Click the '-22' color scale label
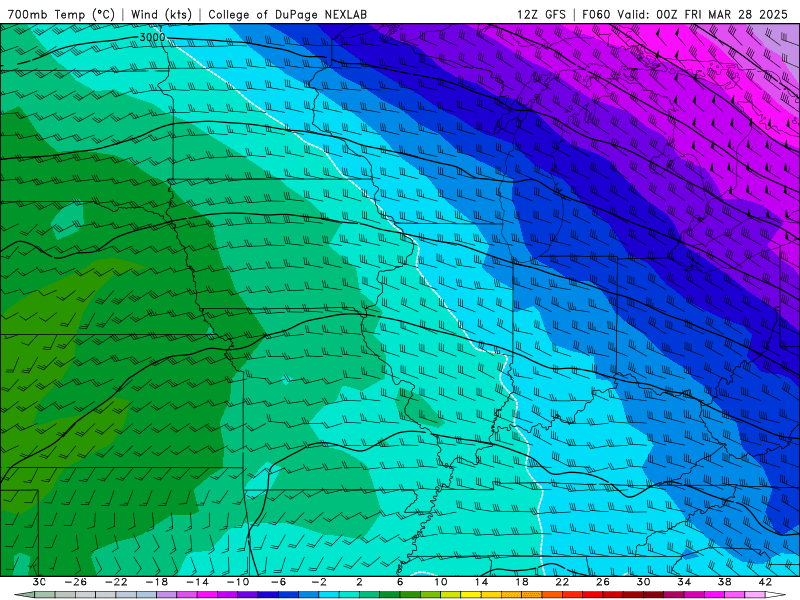Image resolution: width=800 pixels, height=600 pixels. coord(116,582)
